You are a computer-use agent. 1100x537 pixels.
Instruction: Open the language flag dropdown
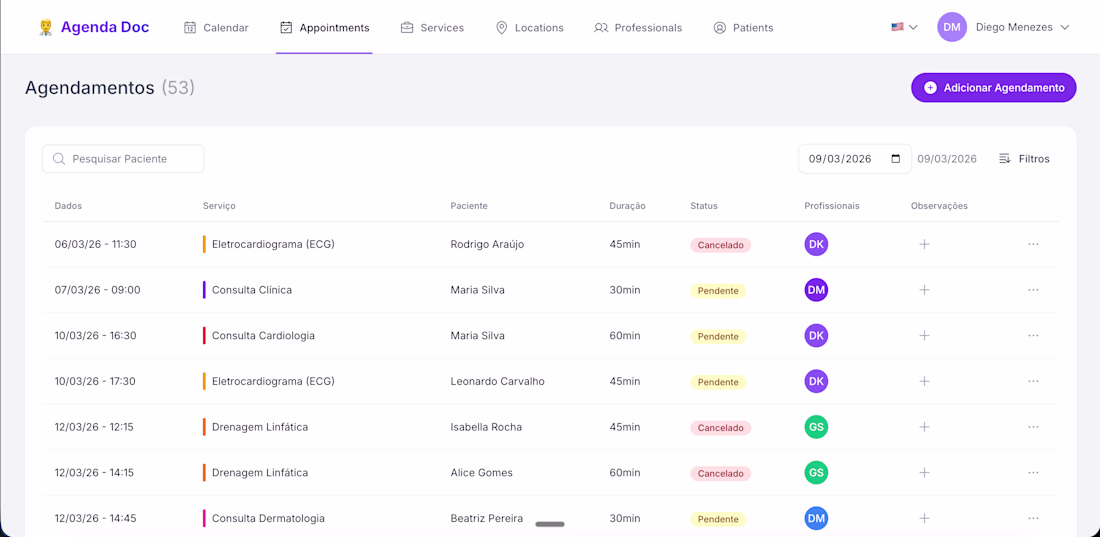[x=904, y=27]
